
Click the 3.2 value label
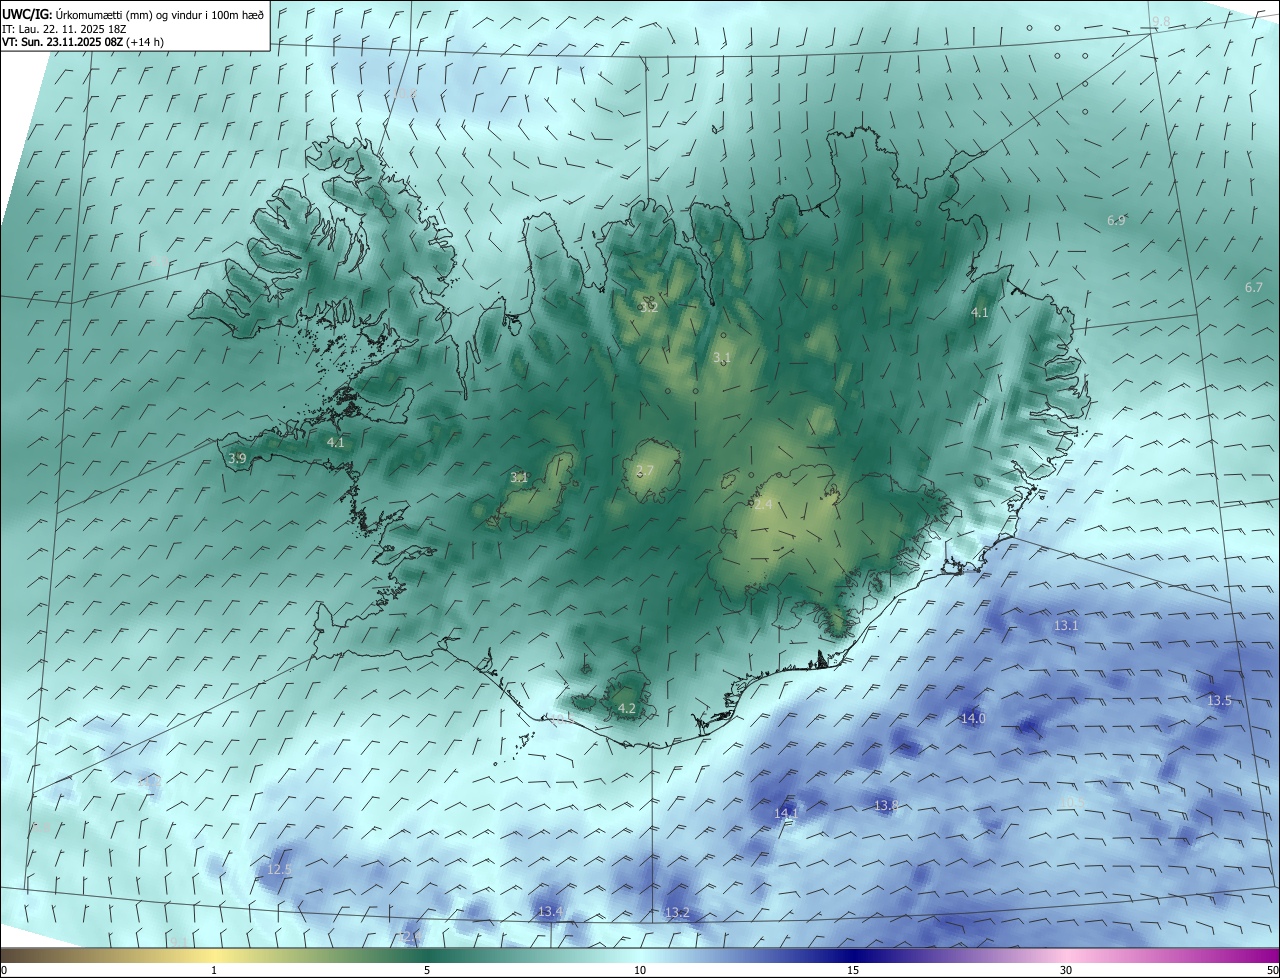[x=649, y=307]
